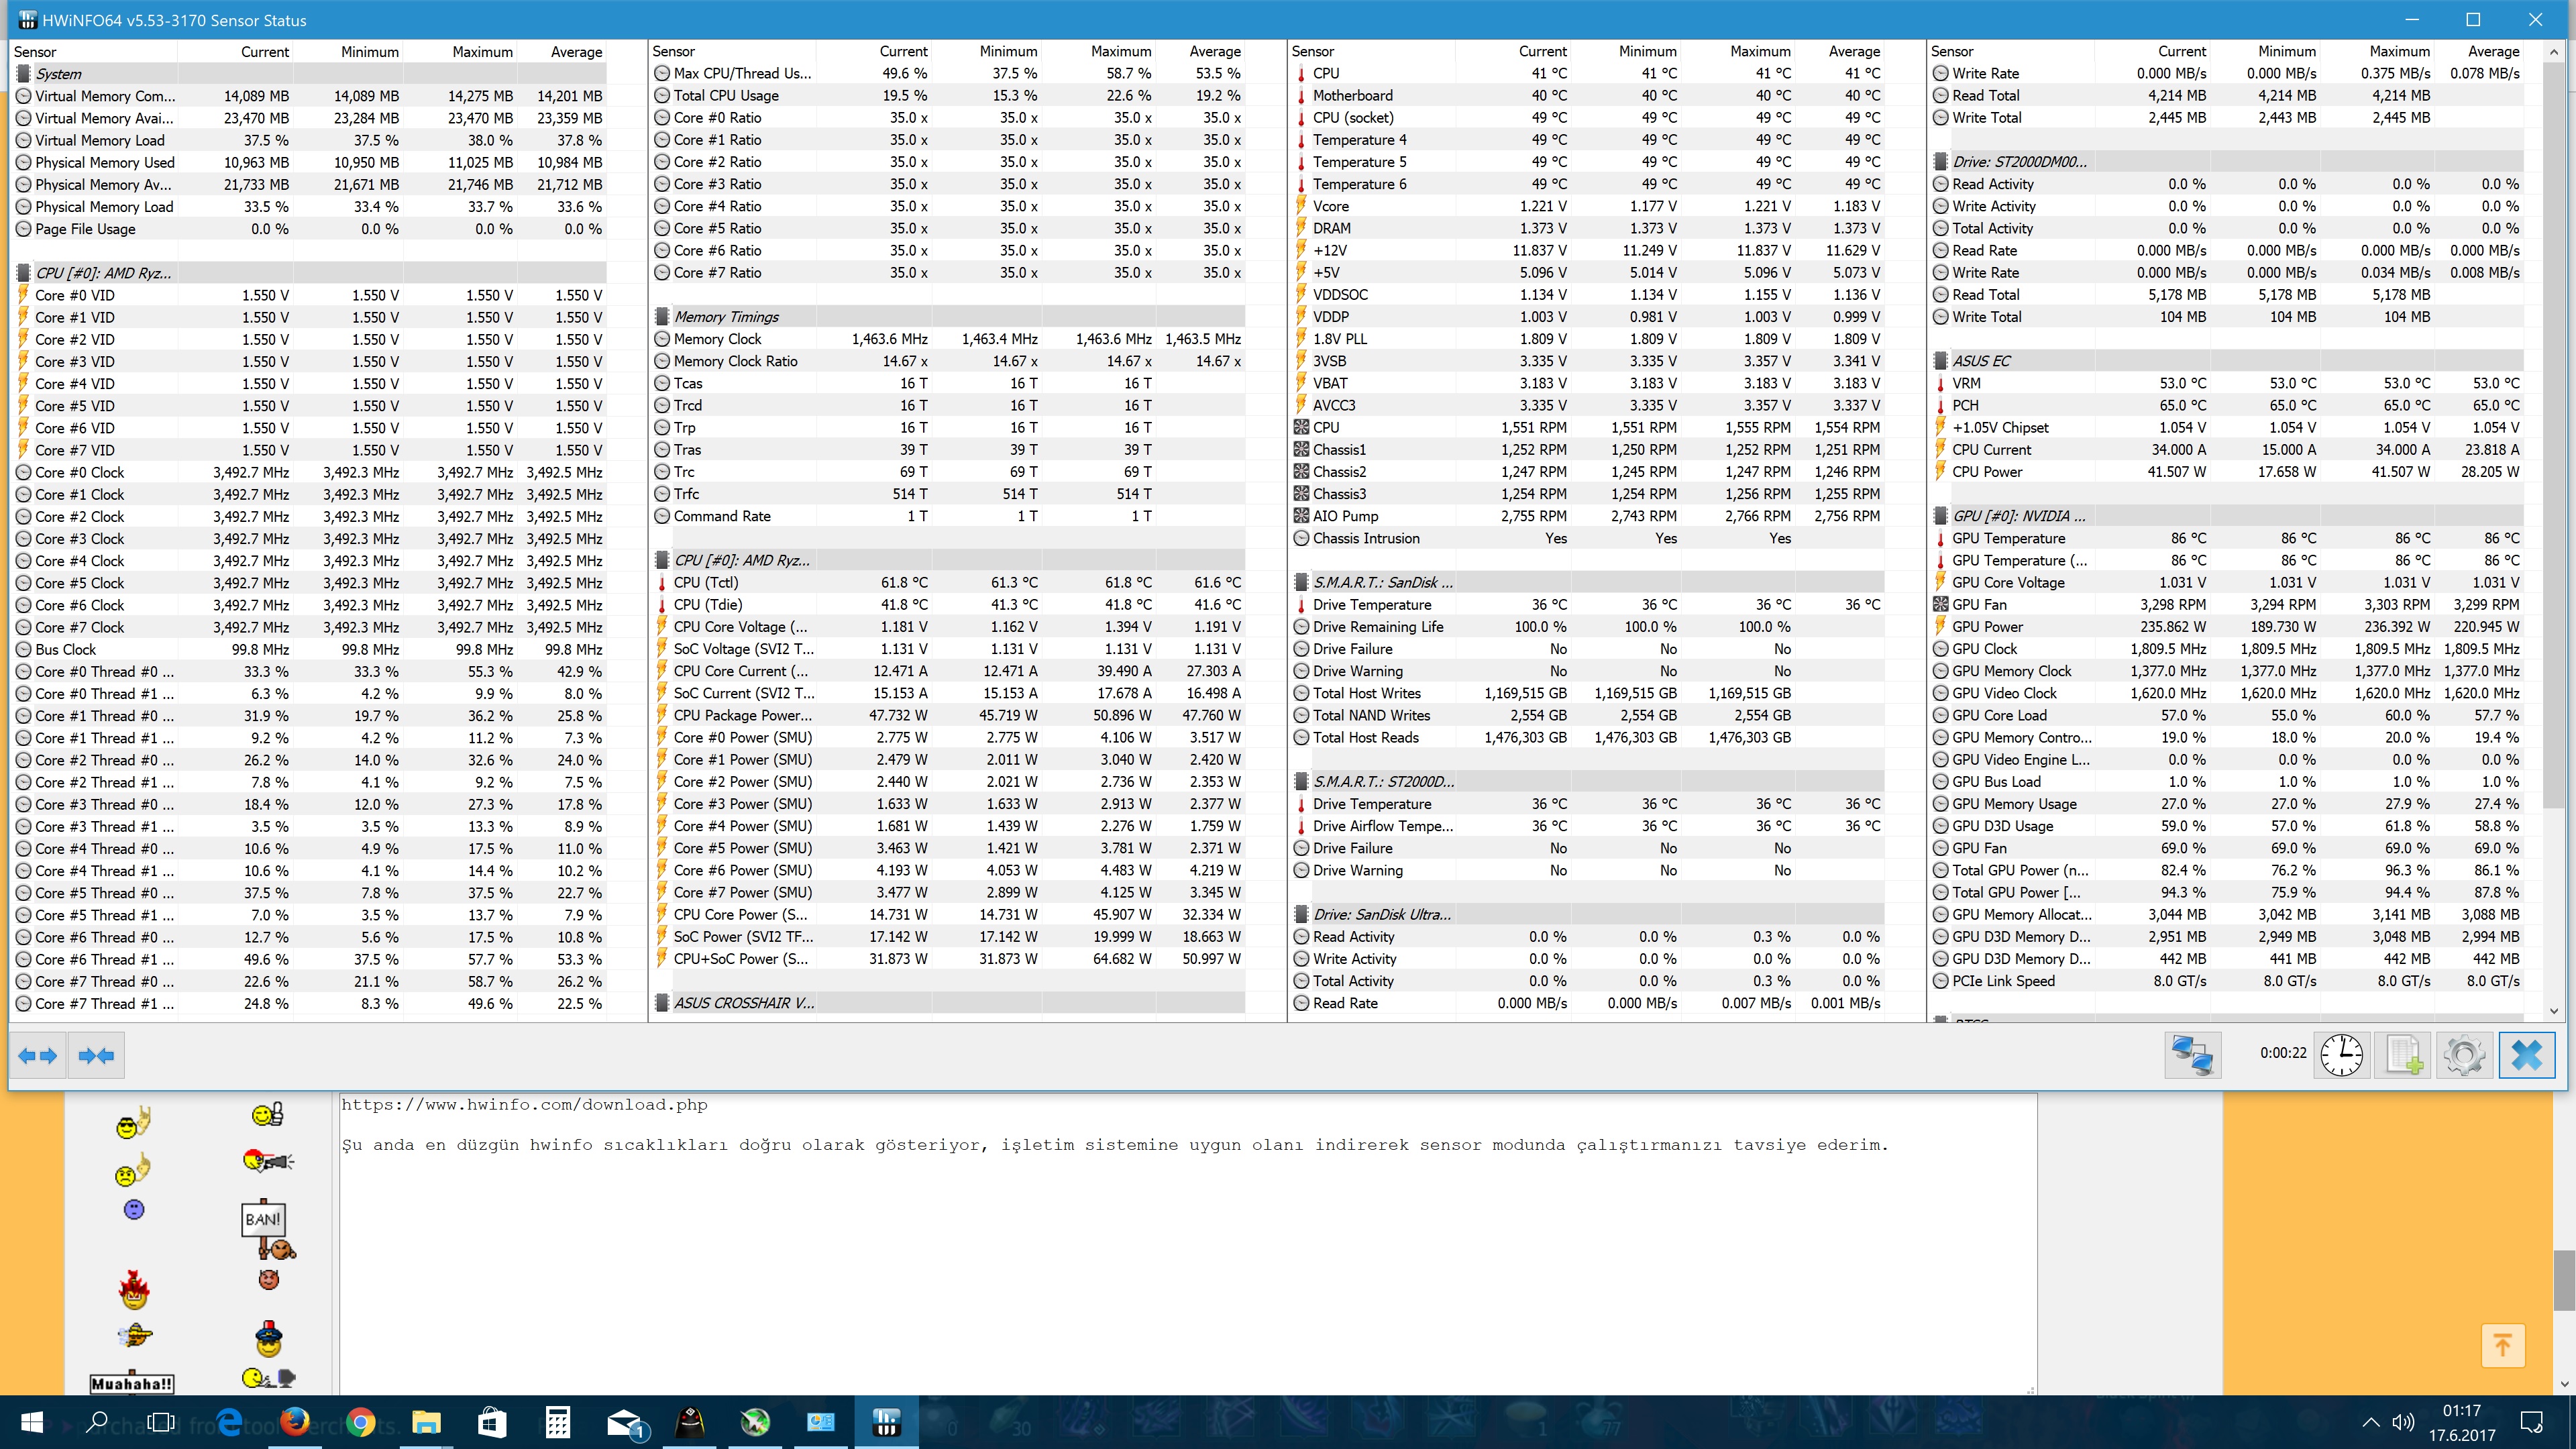Click the thermometer icon beside Motherboard
Image resolution: width=2576 pixels, height=1449 pixels.
pyautogui.click(x=1301, y=96)
